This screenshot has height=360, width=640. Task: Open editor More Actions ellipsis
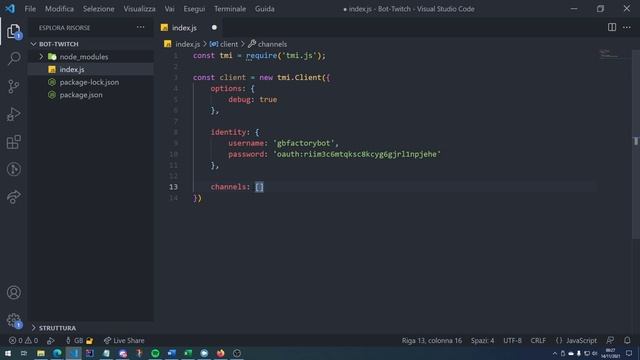coord(627,27)
